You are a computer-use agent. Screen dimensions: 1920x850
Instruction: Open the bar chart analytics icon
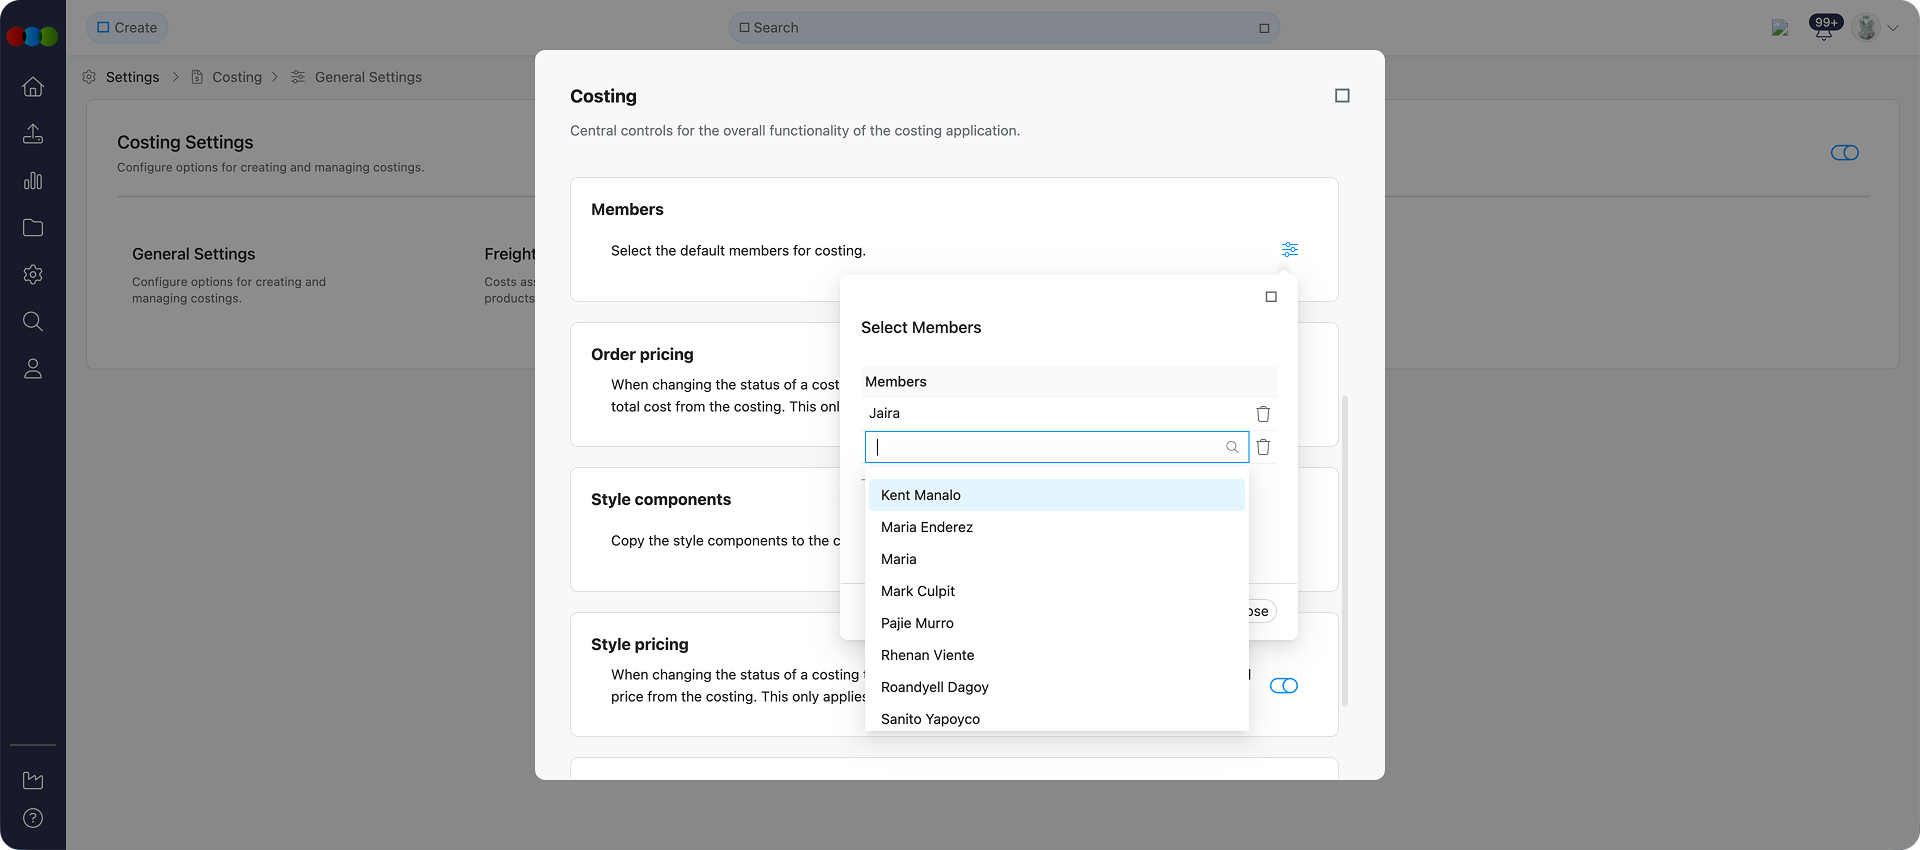click(x=33, y=181)
